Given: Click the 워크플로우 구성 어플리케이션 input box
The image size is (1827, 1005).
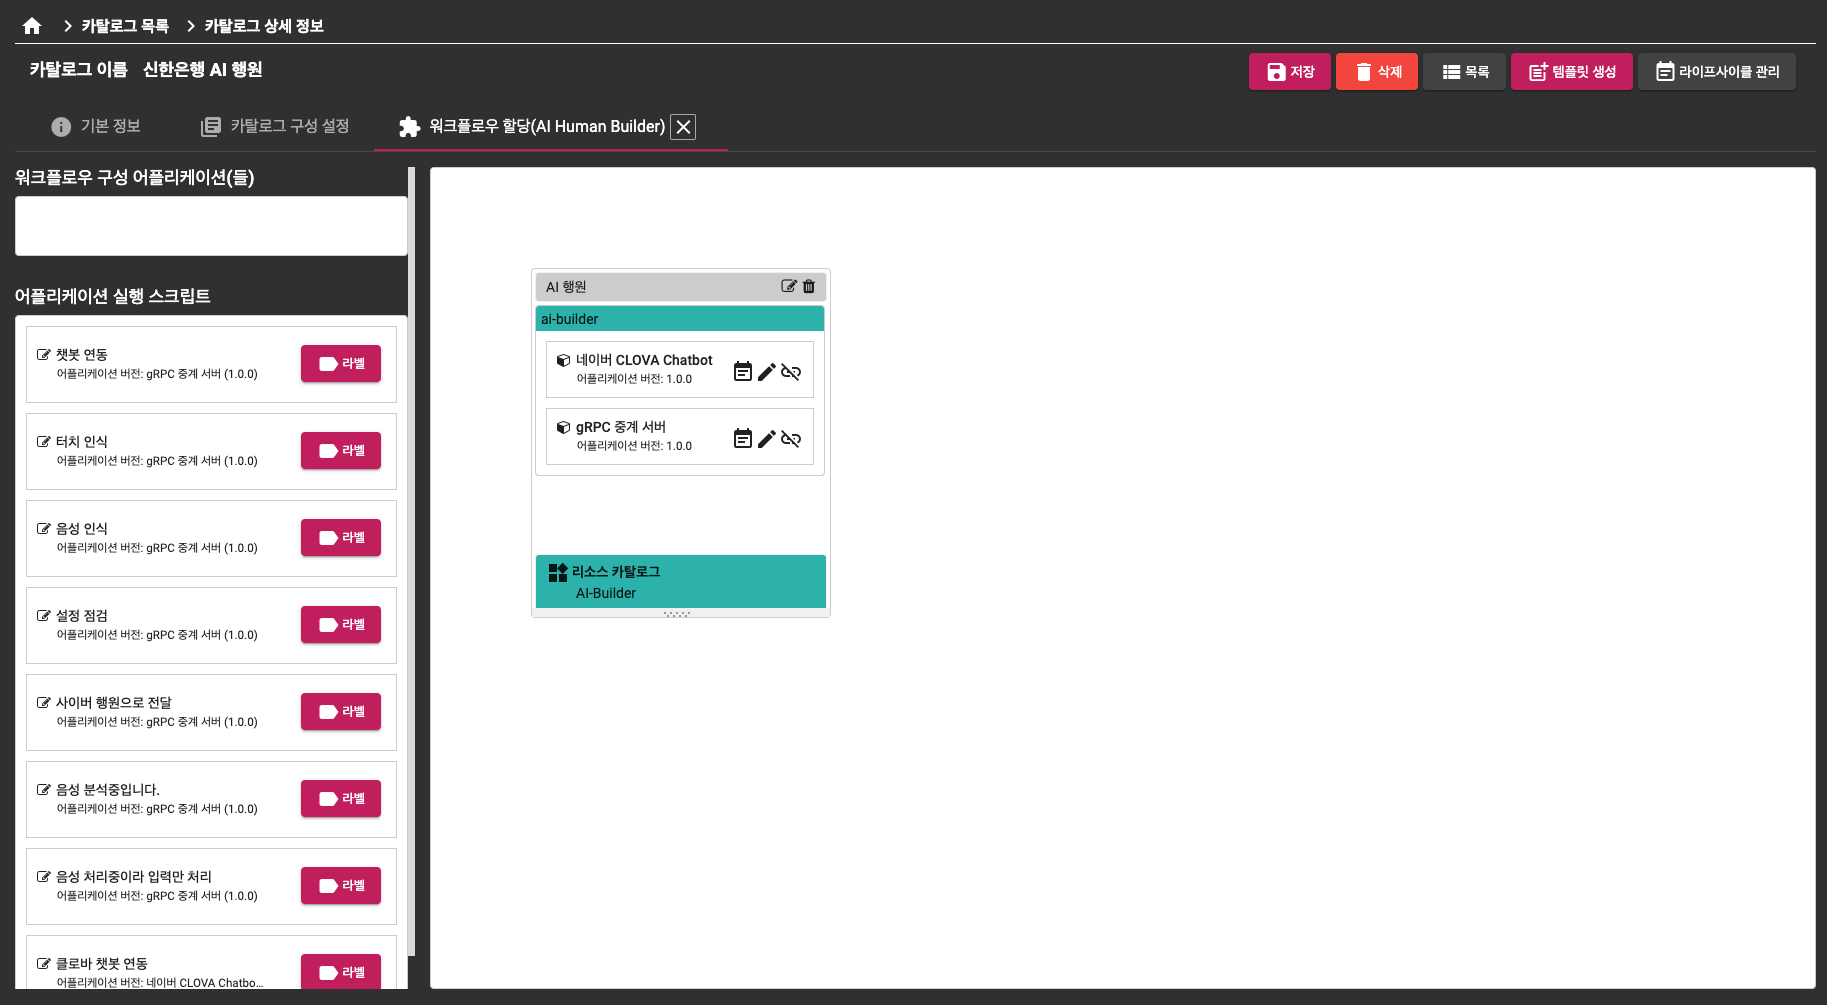Looking at the screenshot, I should [211, 226].
